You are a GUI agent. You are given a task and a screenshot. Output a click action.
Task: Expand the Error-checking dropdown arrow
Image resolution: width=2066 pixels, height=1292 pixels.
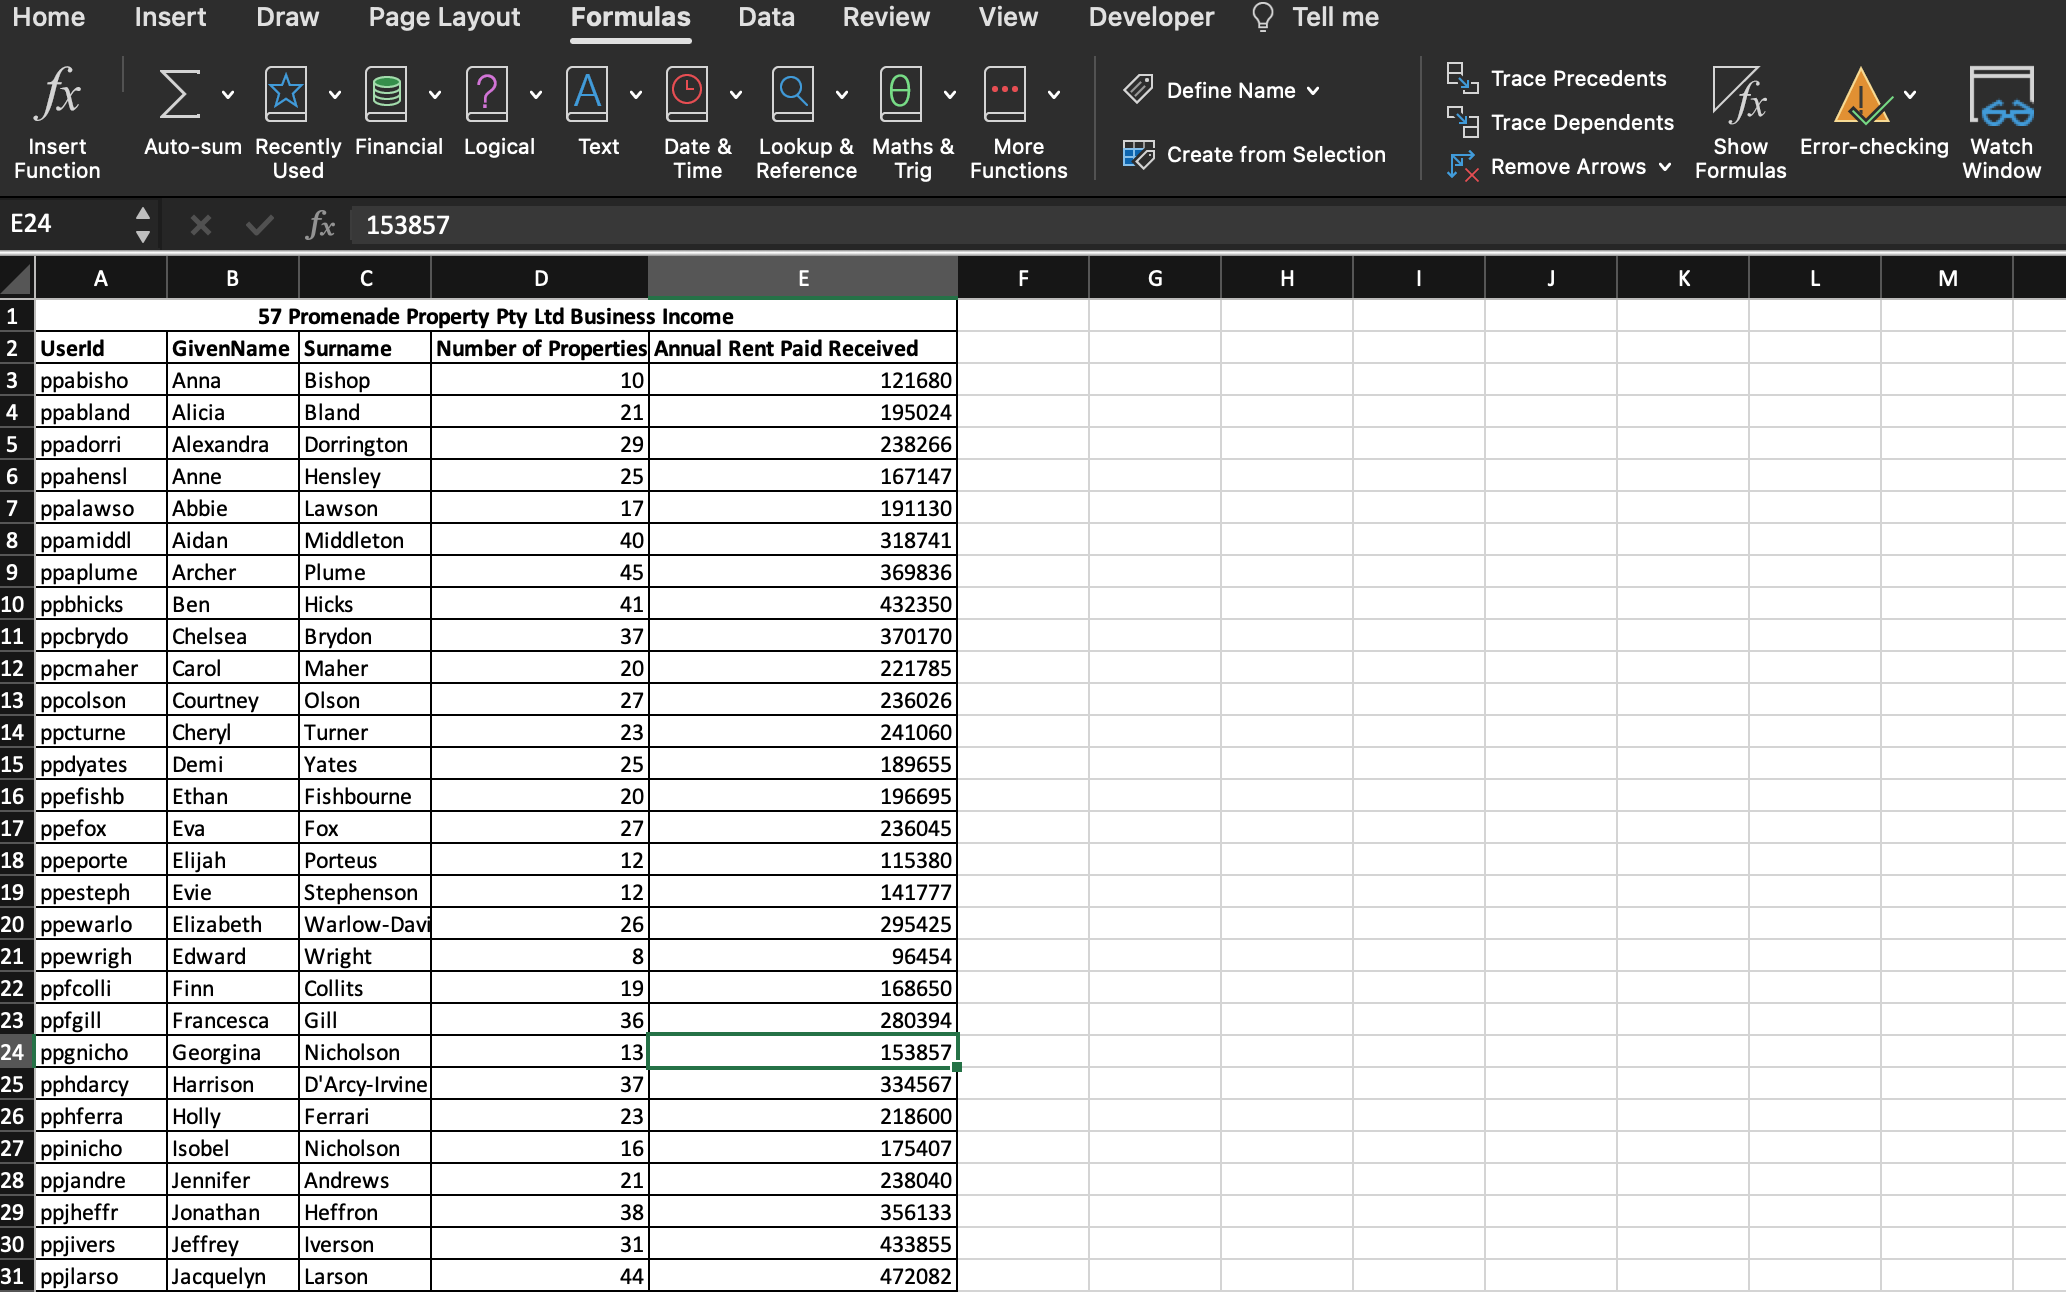point(1910,95)
